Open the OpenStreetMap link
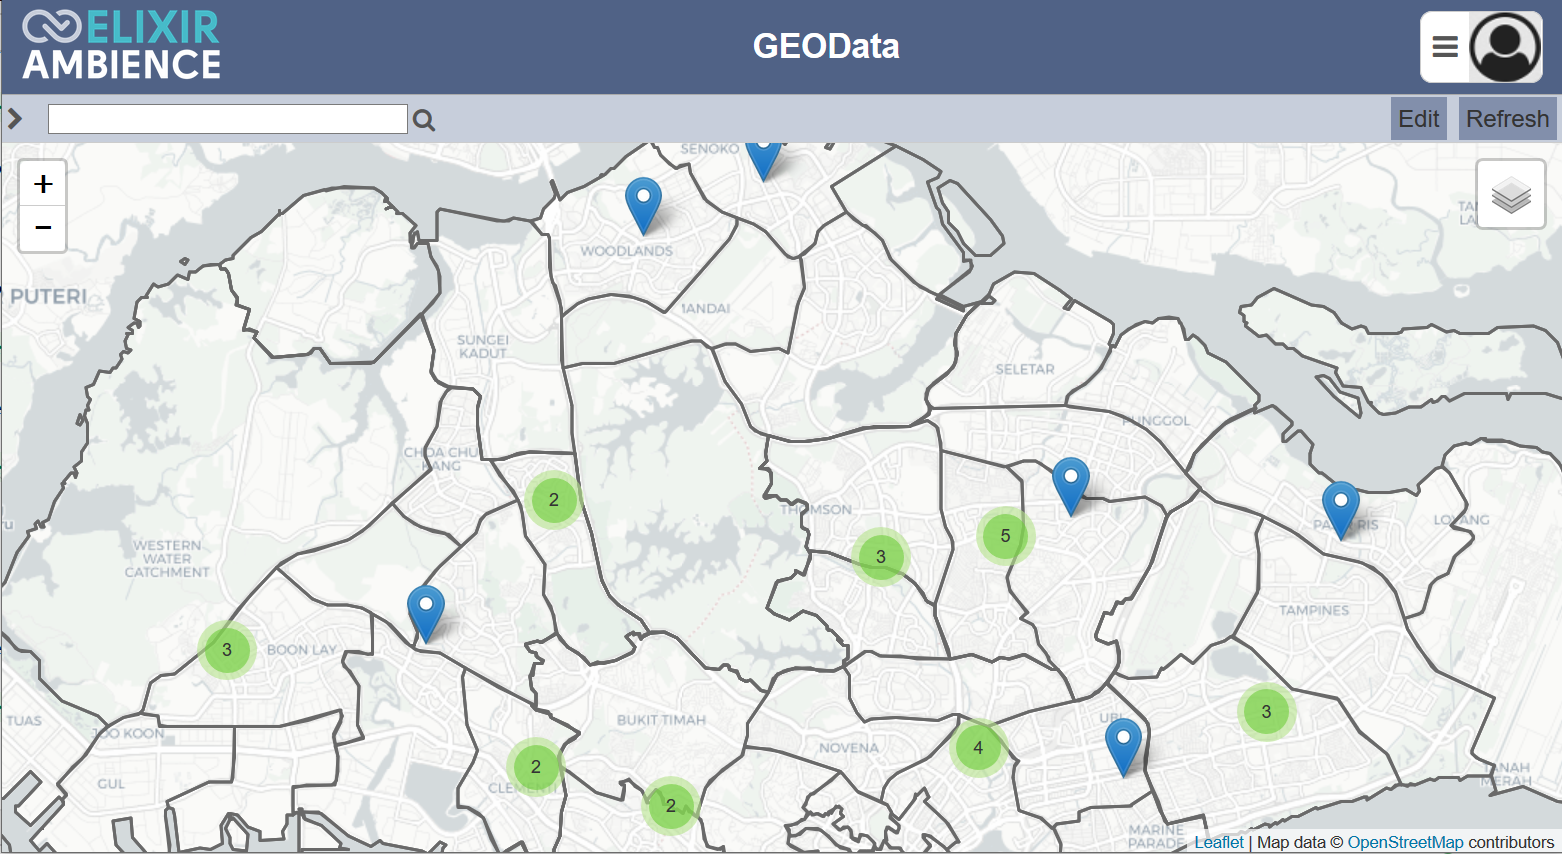This screenshot has height=854, width=1562. point(1404,842)
